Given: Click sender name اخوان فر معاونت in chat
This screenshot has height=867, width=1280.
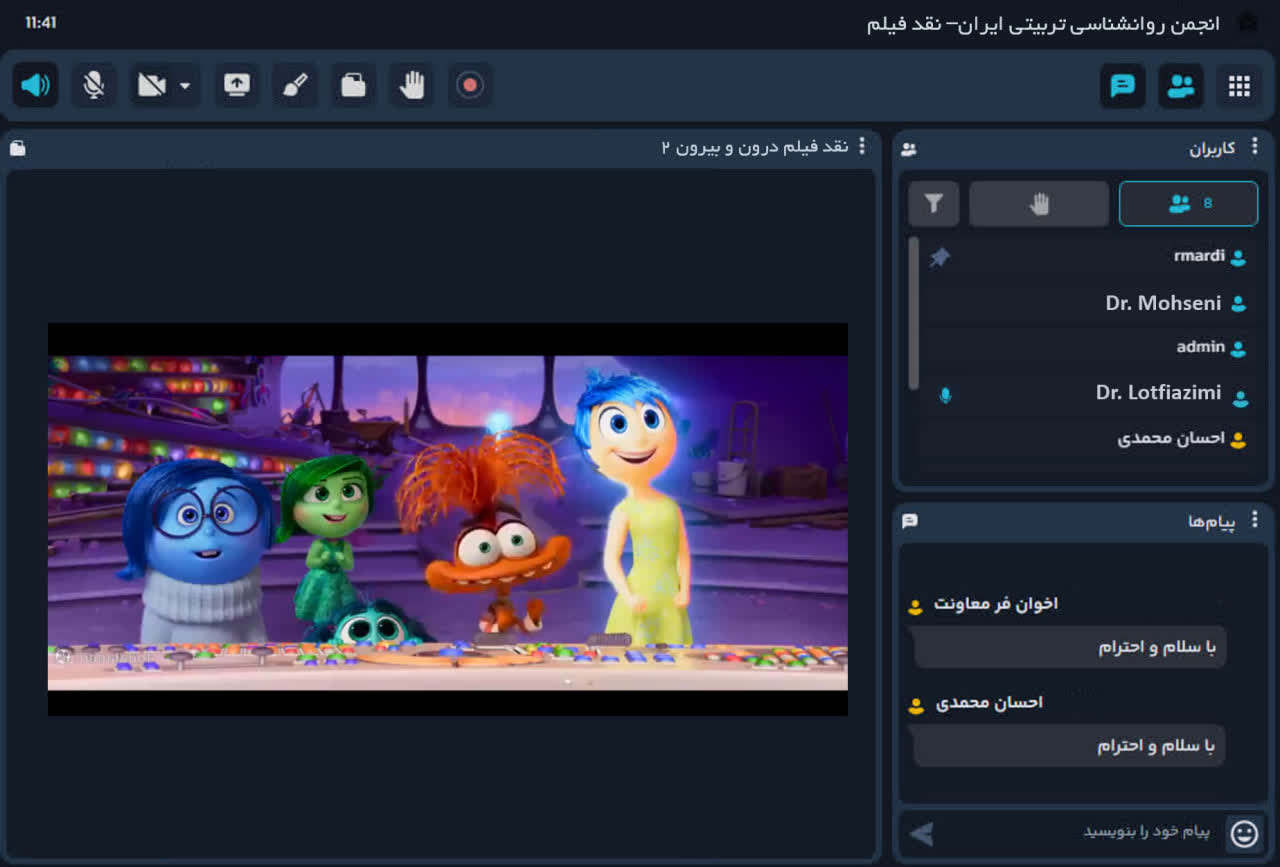Looking at the screenshot, I should pos(996,604).
